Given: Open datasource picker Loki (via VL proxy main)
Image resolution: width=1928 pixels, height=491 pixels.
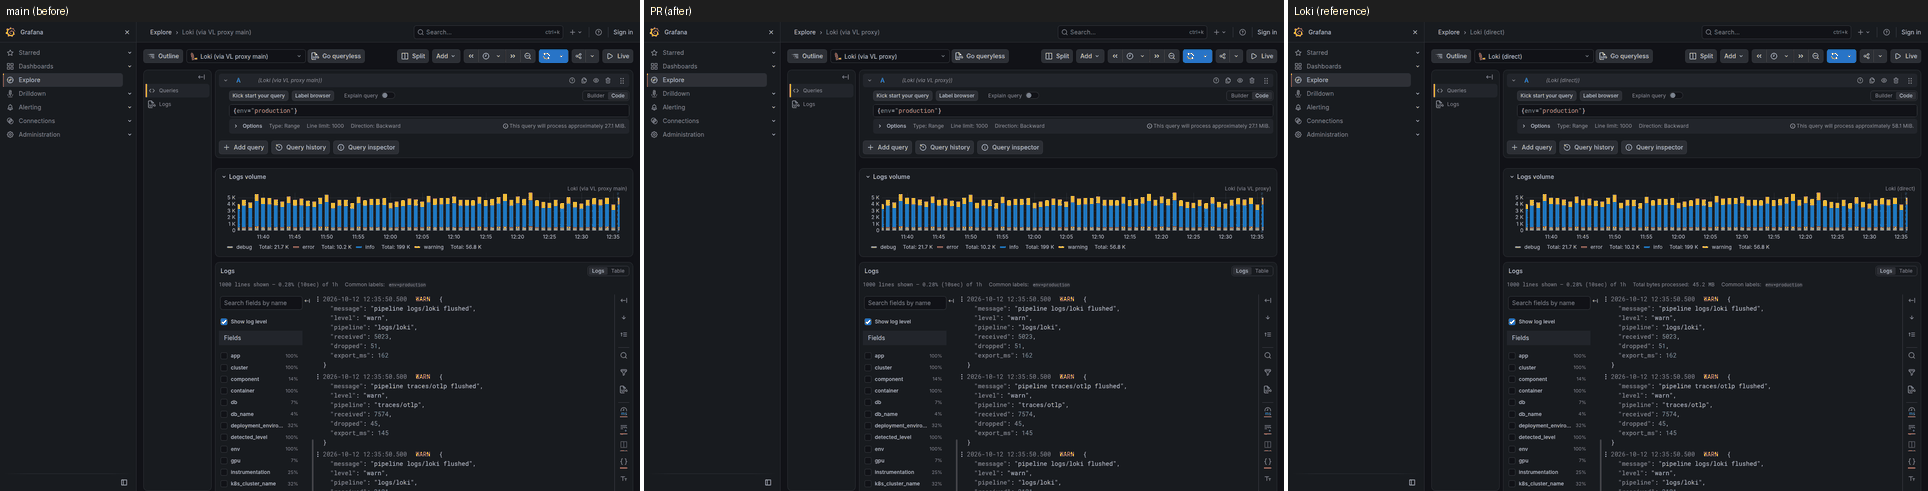Looking at the screenshot, I should coord(247,56).
